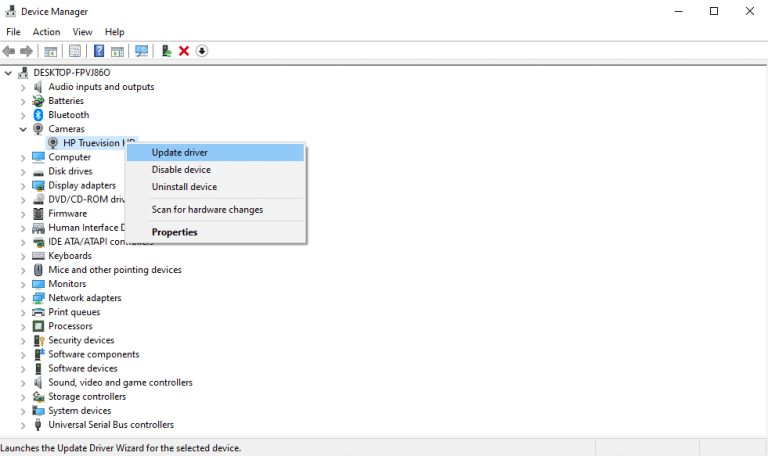Expand Sound, video and game controllers chevron

[x=23, y=383]
